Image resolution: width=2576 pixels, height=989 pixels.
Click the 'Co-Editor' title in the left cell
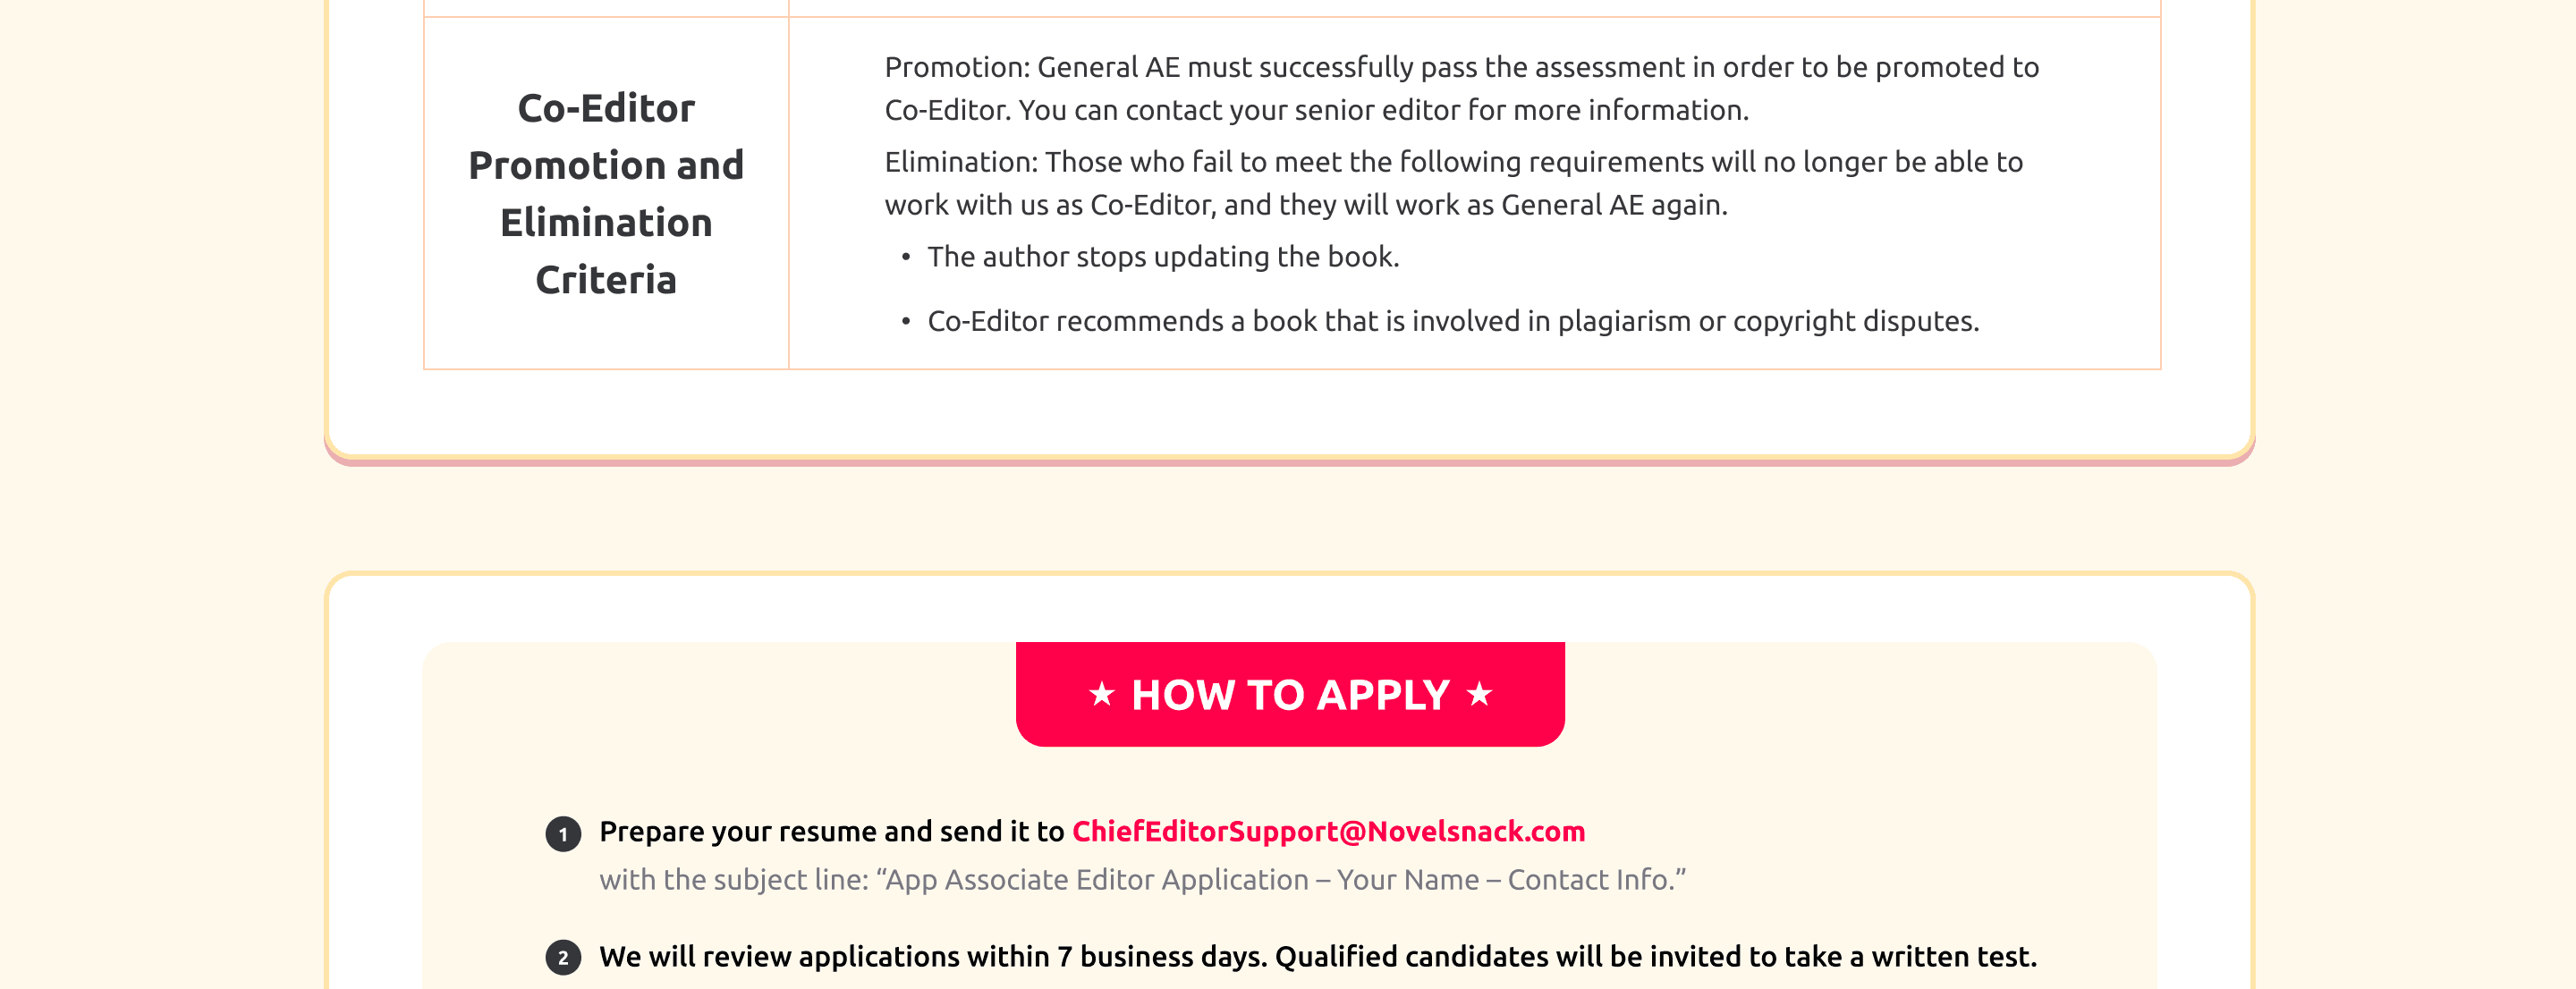(x=606, y=109)
